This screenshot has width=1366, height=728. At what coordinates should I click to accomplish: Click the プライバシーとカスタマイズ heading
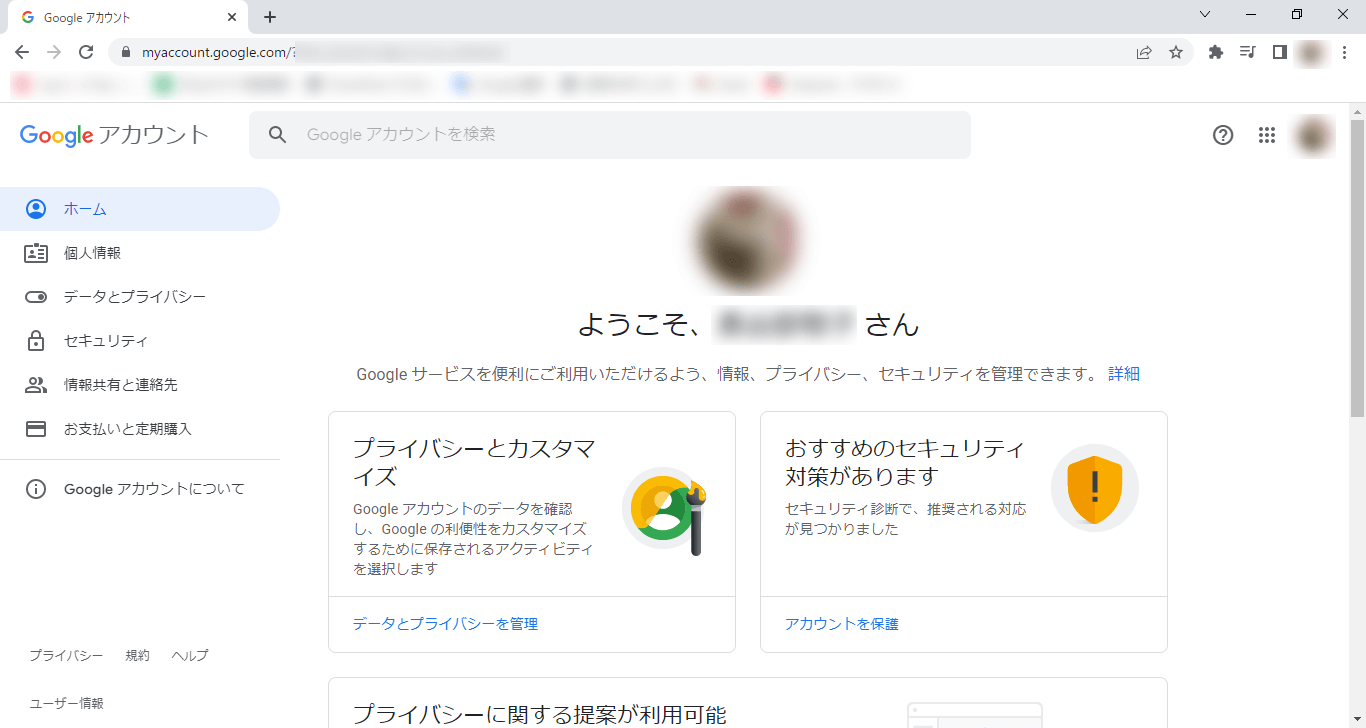tap(474, 462)
